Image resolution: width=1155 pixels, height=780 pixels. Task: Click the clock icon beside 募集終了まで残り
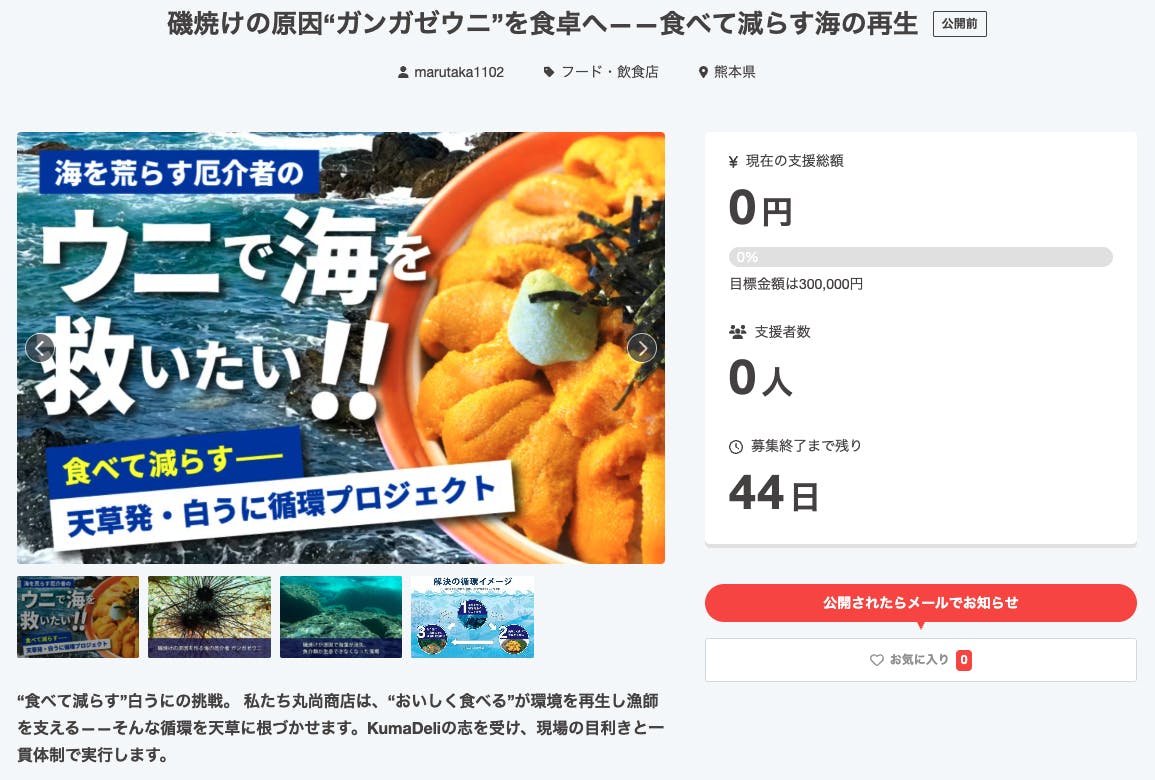735,446
